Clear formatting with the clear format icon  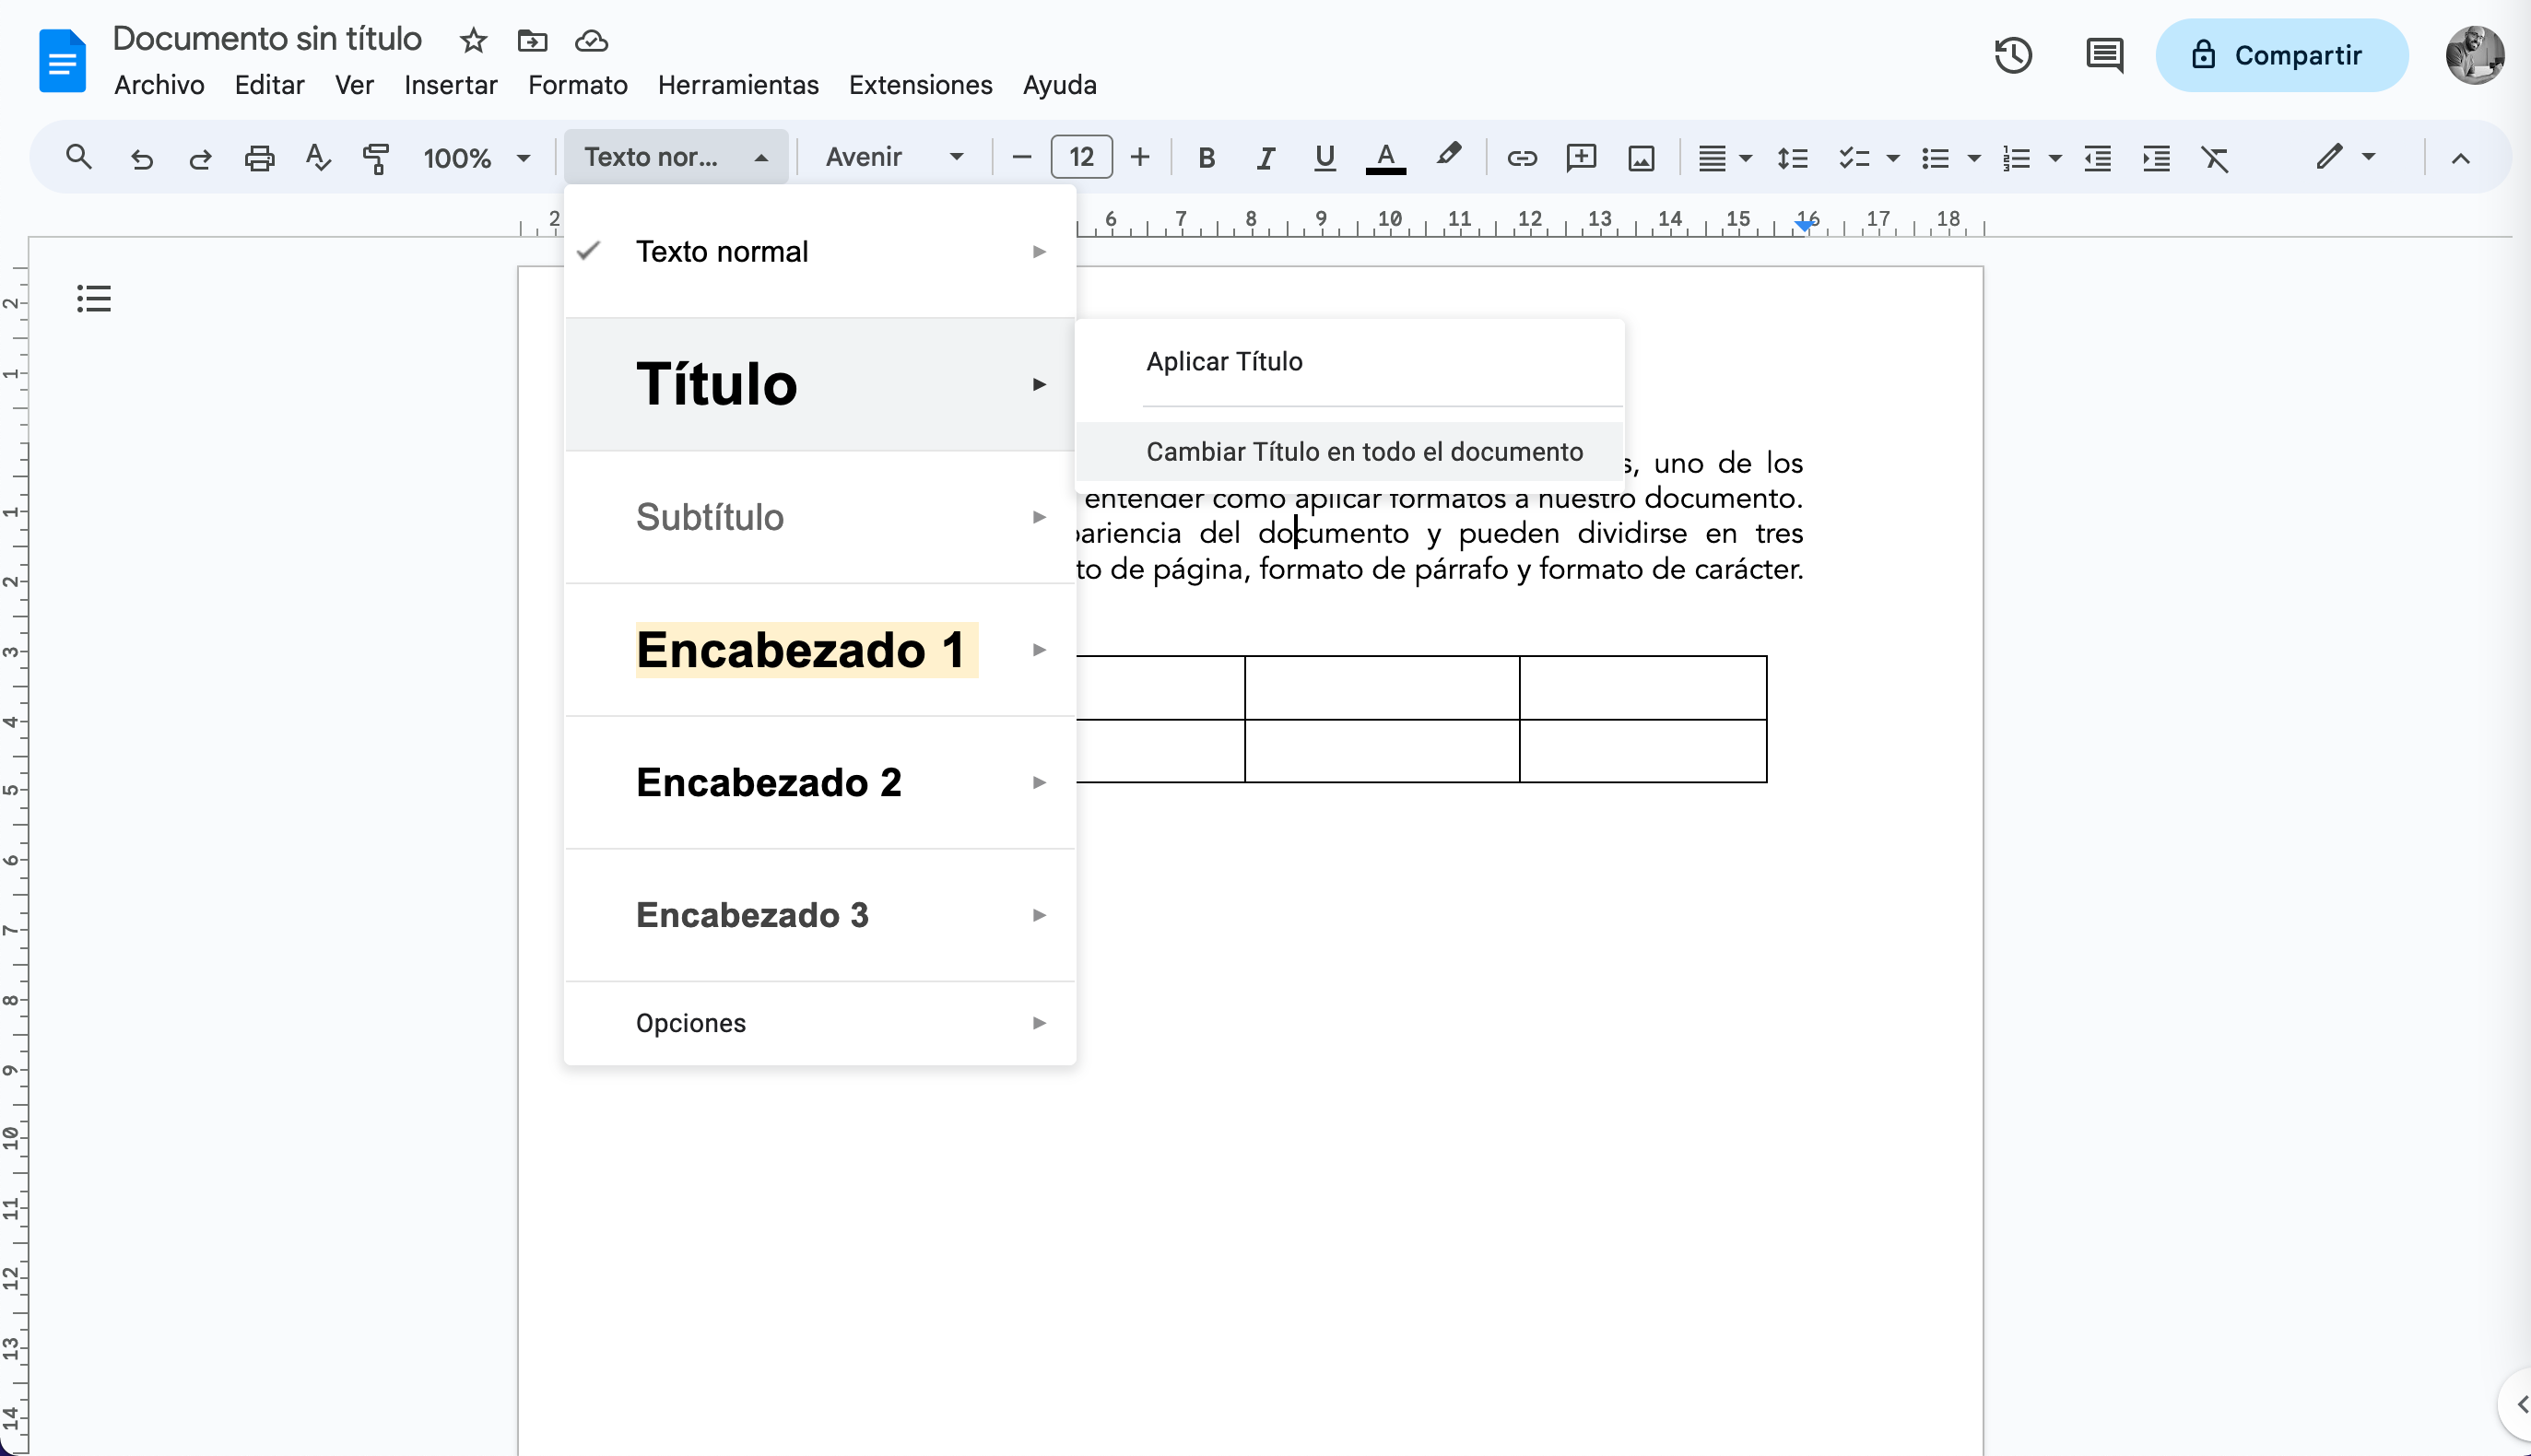[2217, 158]
